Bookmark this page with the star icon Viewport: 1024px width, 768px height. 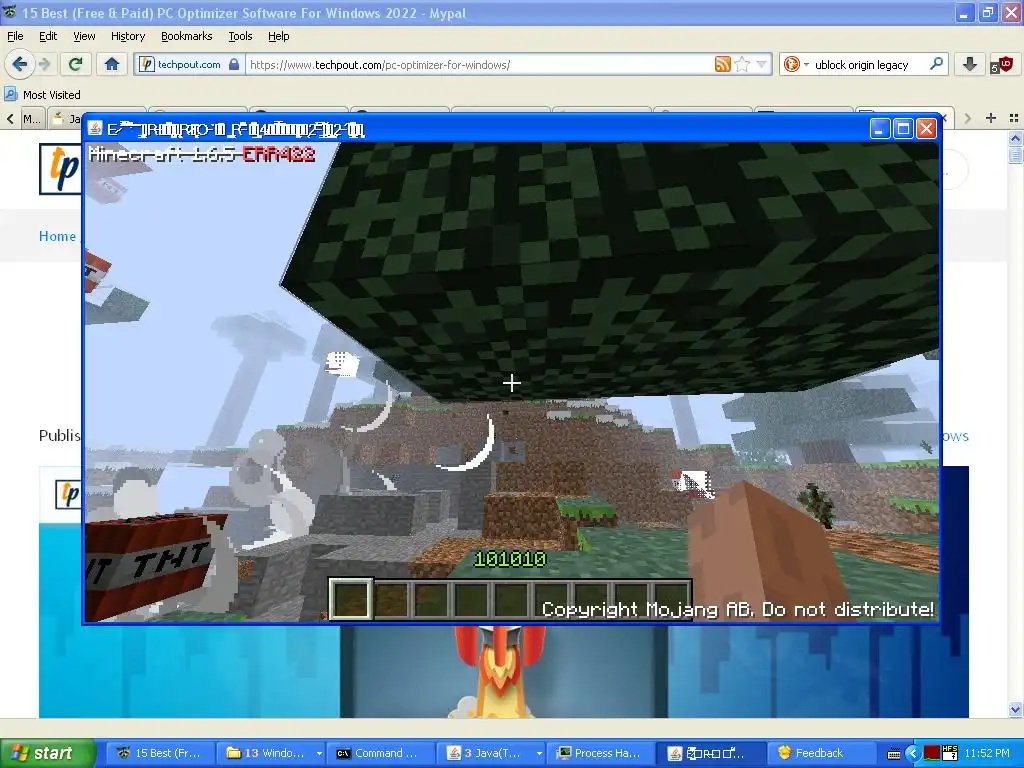point(742,64)
